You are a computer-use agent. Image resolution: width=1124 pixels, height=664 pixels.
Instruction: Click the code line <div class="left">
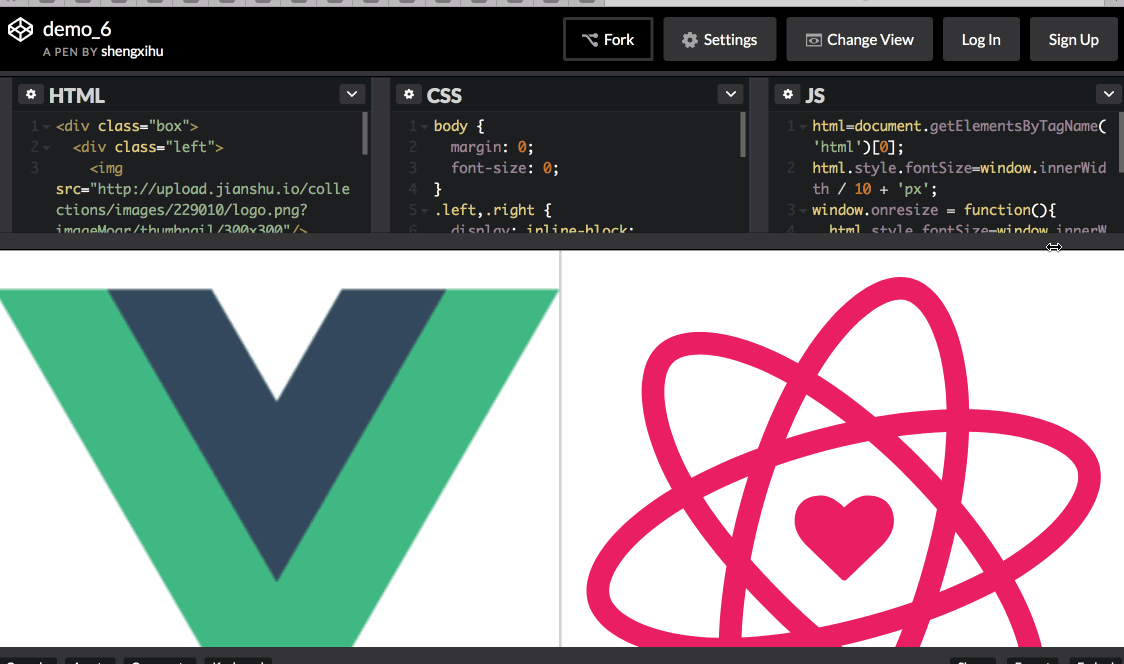[148, 147]
